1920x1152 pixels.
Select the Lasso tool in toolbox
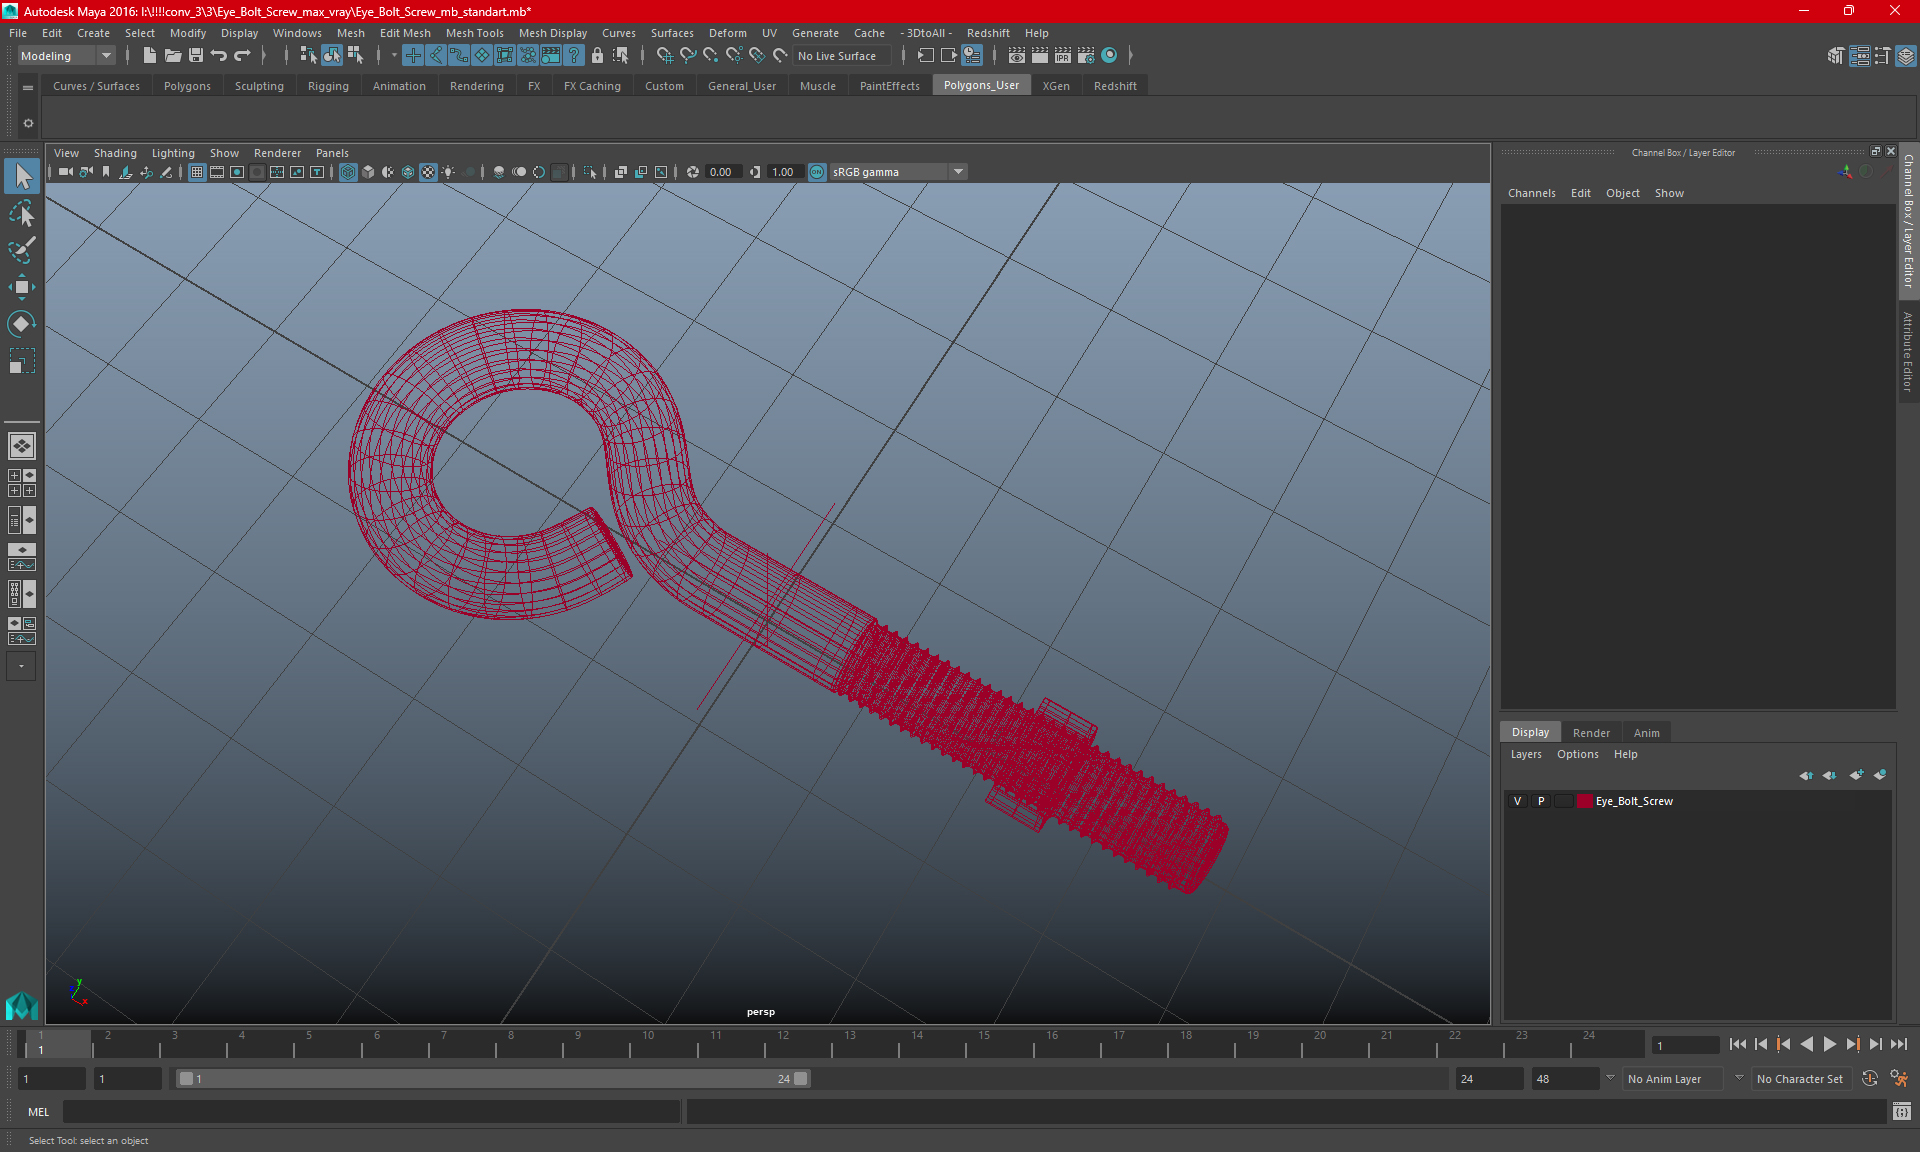tap(22, 214)
